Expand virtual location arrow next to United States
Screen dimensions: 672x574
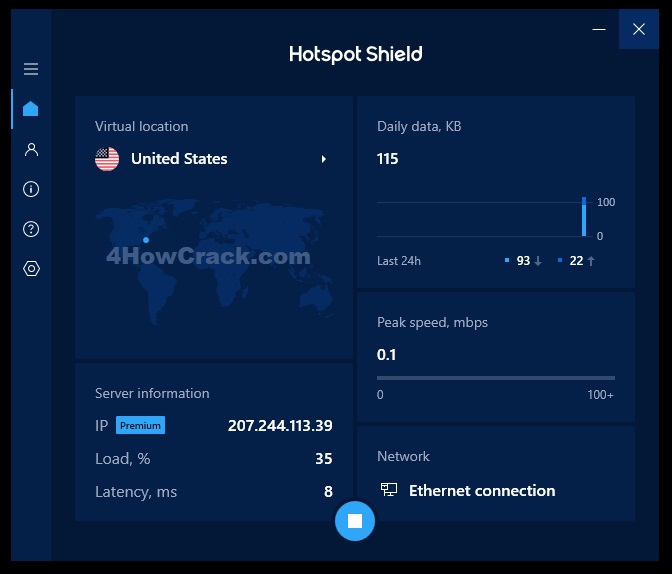point(324,159)
